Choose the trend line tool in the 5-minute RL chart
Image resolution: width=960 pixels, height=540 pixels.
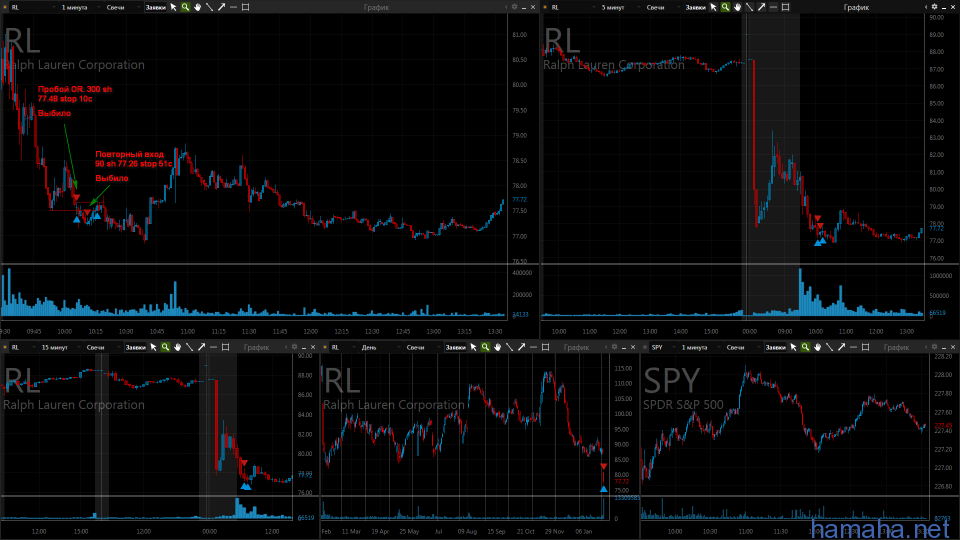[749, 7]
